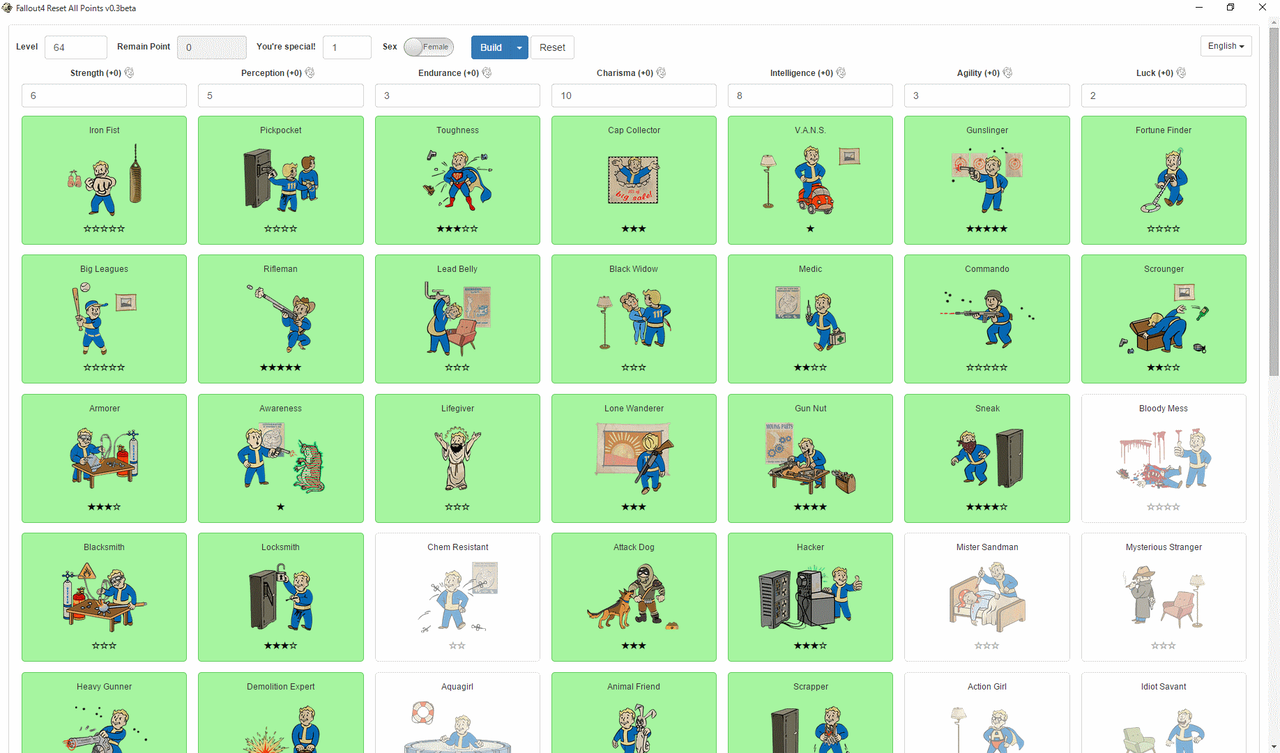Screen dimensions: 1280x753
Task: Click the Luck value field
Action: coord(1164,95)
